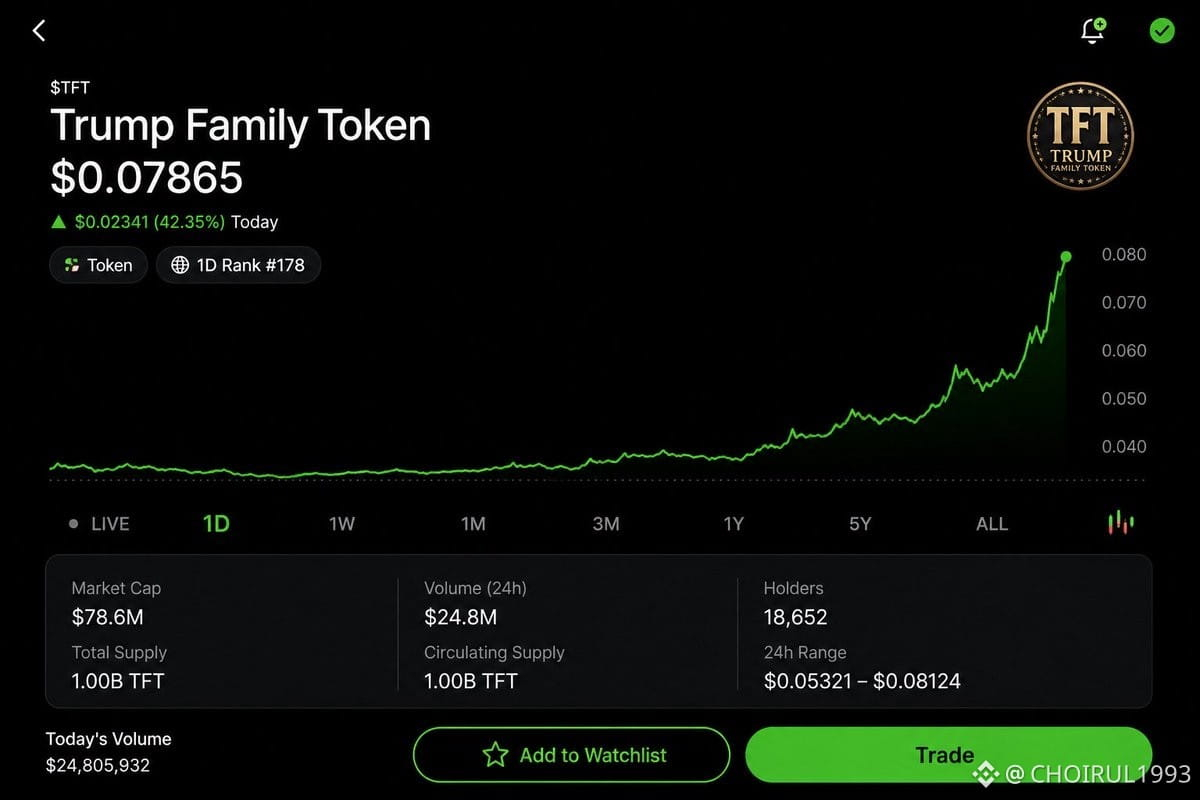Add to Watchlist
This screenshot has height=800, width=1200.
(x=571, y=755)
